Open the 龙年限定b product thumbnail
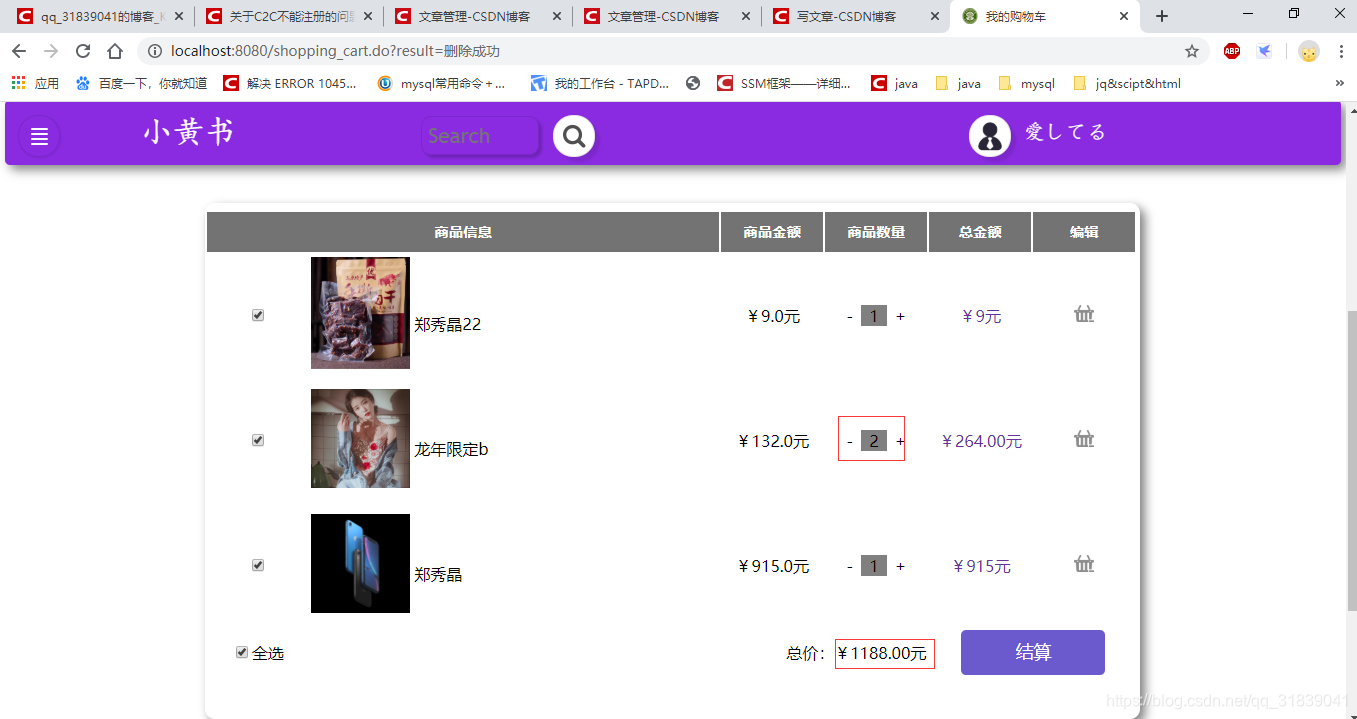Image resolution: width=1357 pixels, height=719 pixels. point(360,438)
